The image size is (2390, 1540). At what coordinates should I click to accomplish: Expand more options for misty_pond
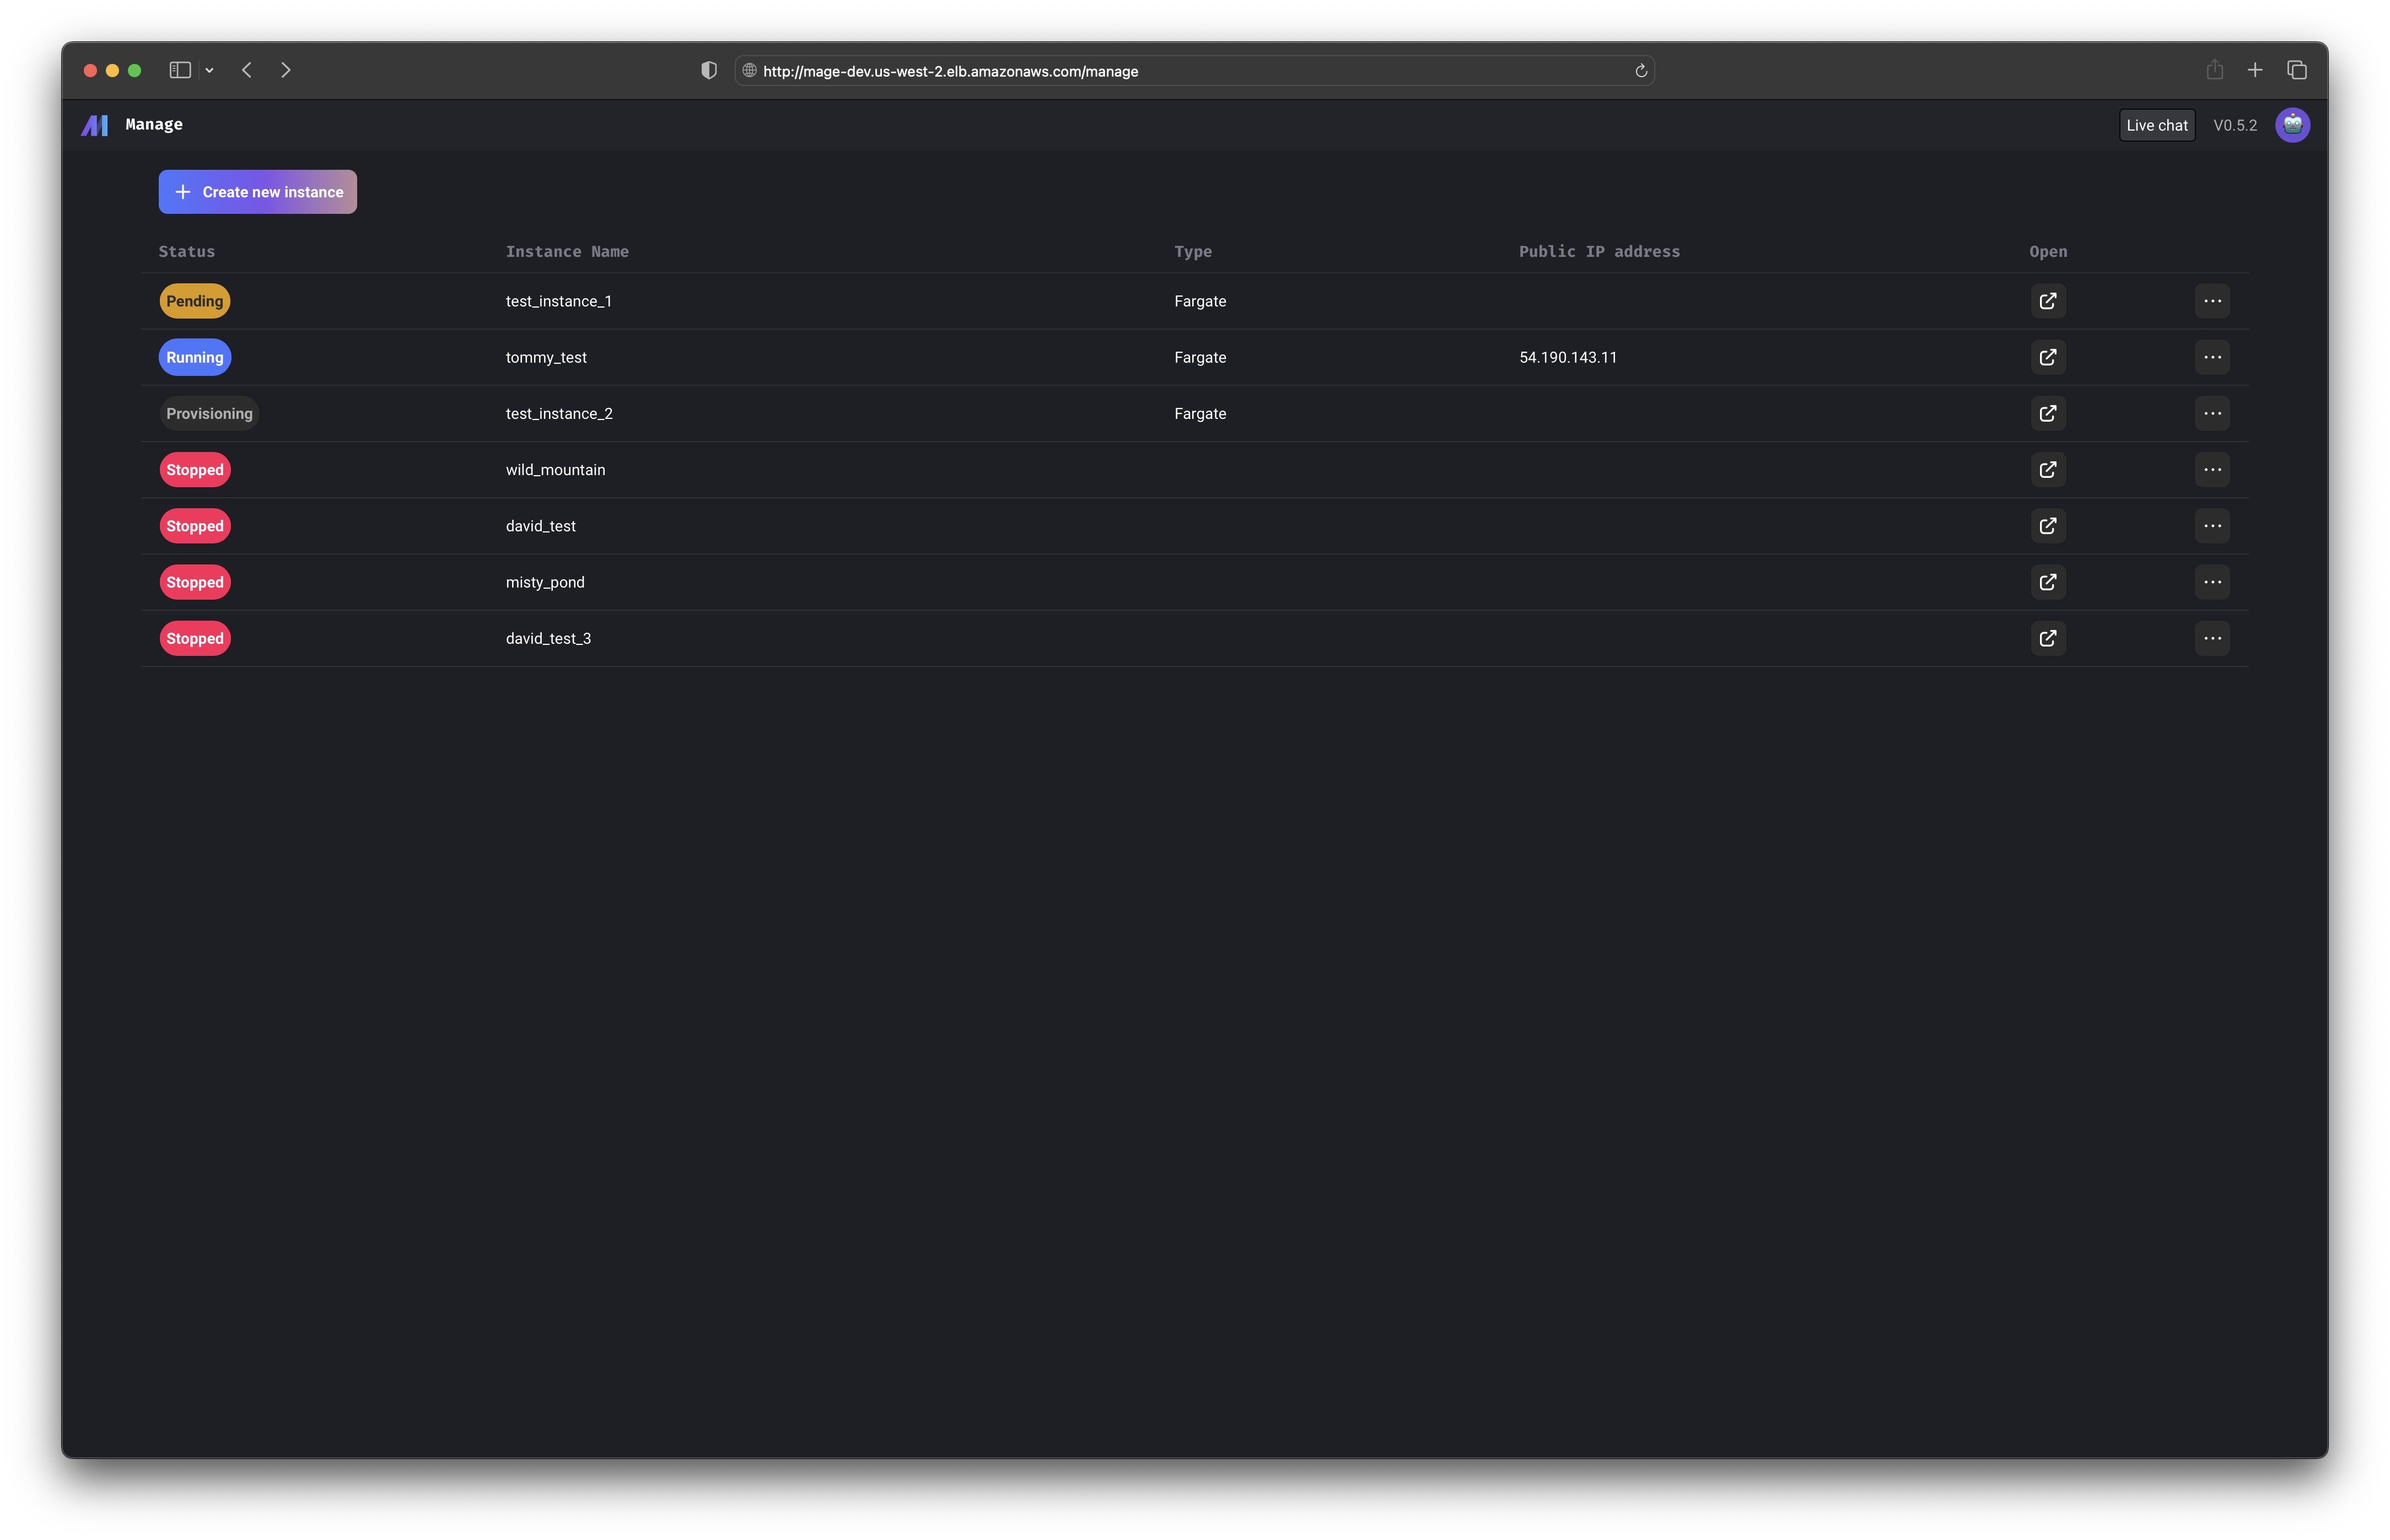coord(2211,582)
